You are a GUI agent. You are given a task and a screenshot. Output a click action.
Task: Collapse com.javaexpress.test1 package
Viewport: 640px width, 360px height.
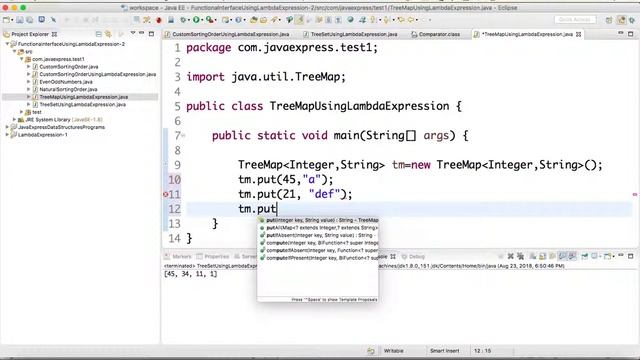[x=22, y=59]
